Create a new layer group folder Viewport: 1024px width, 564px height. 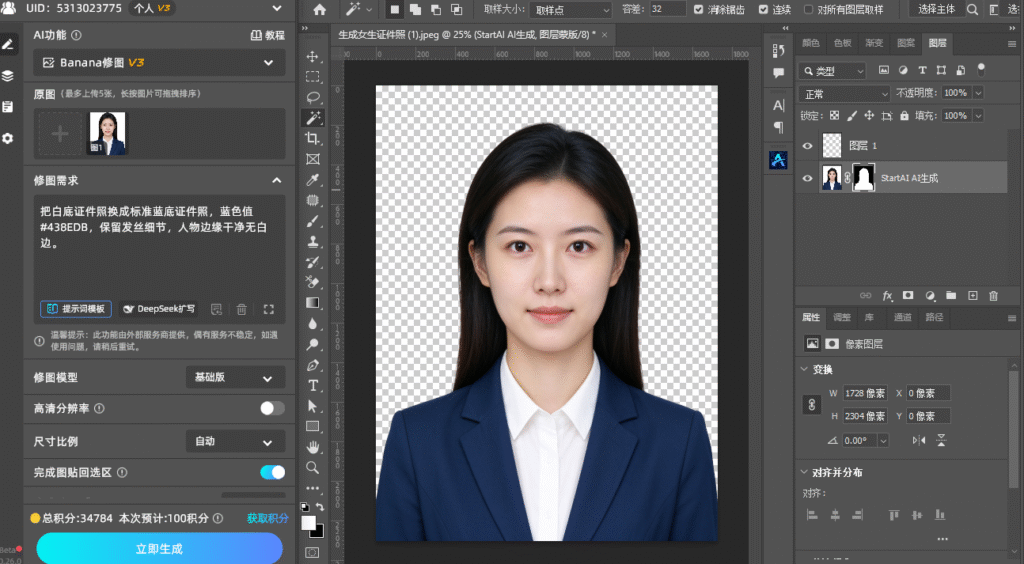951,296
